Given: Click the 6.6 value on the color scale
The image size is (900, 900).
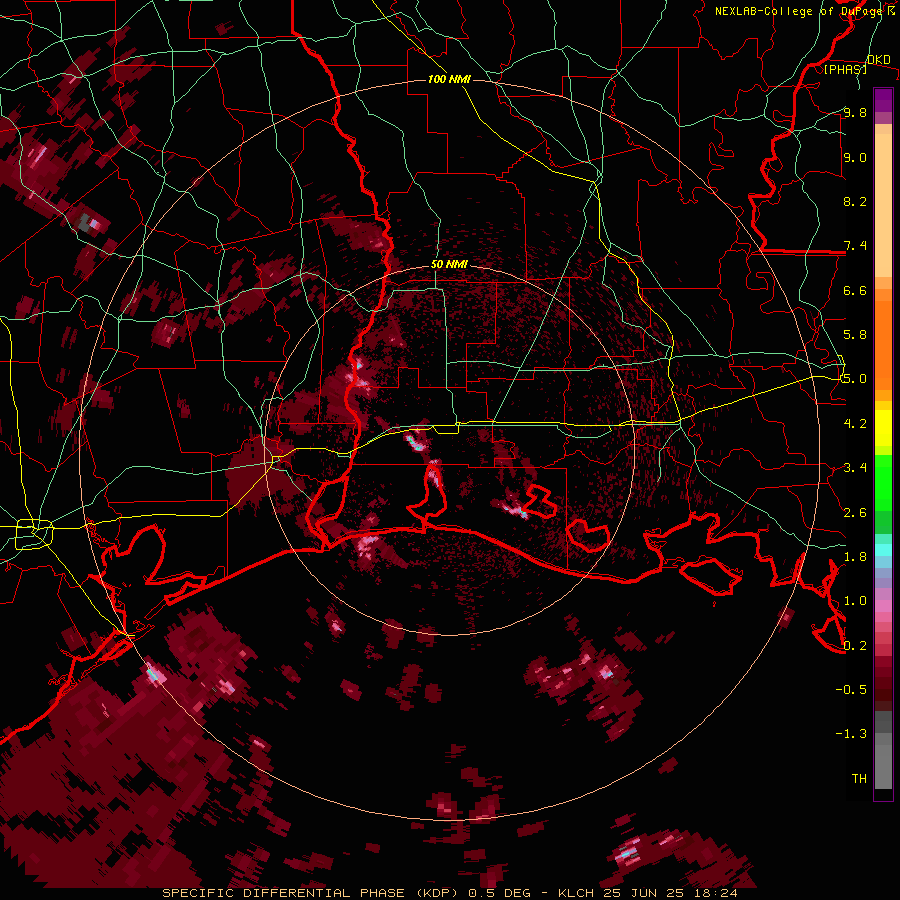Looking at the screenshot, I should (855, 290).
